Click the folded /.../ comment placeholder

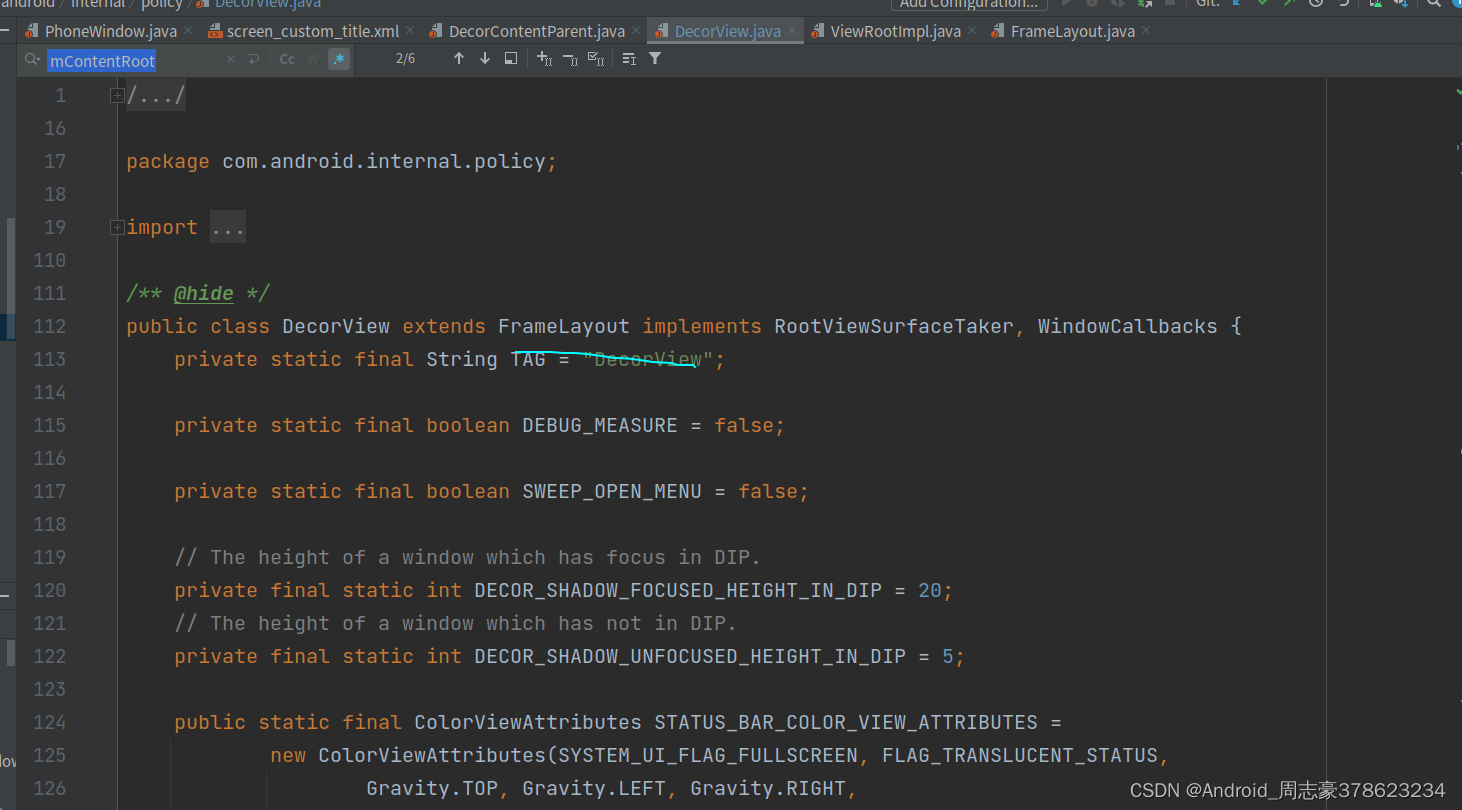156,96
